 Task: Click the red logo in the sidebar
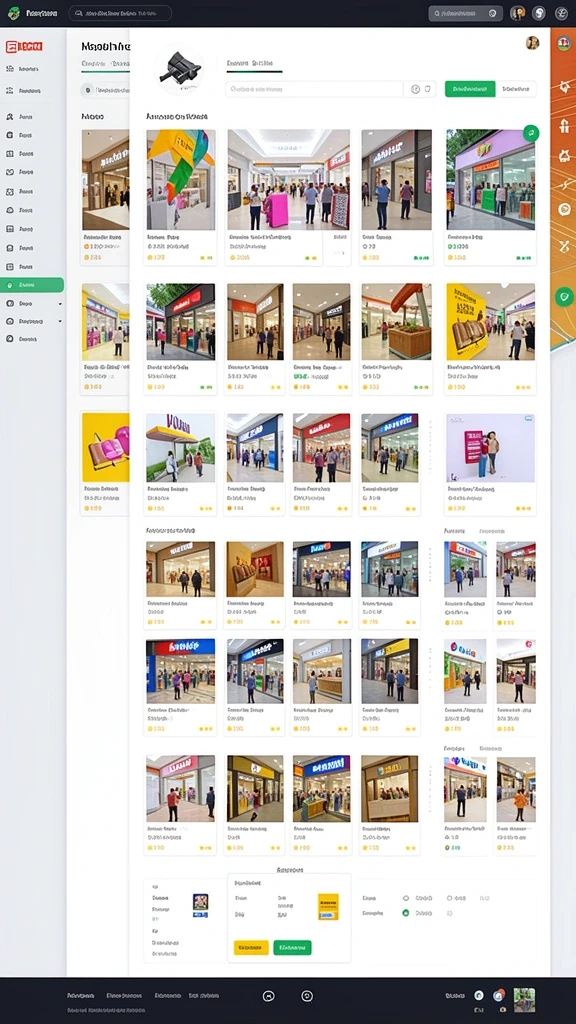tap(24, 46)
